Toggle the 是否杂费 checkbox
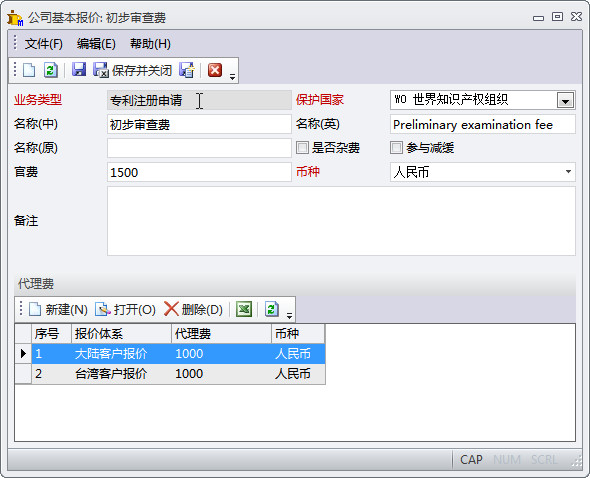 click(302, 148)
